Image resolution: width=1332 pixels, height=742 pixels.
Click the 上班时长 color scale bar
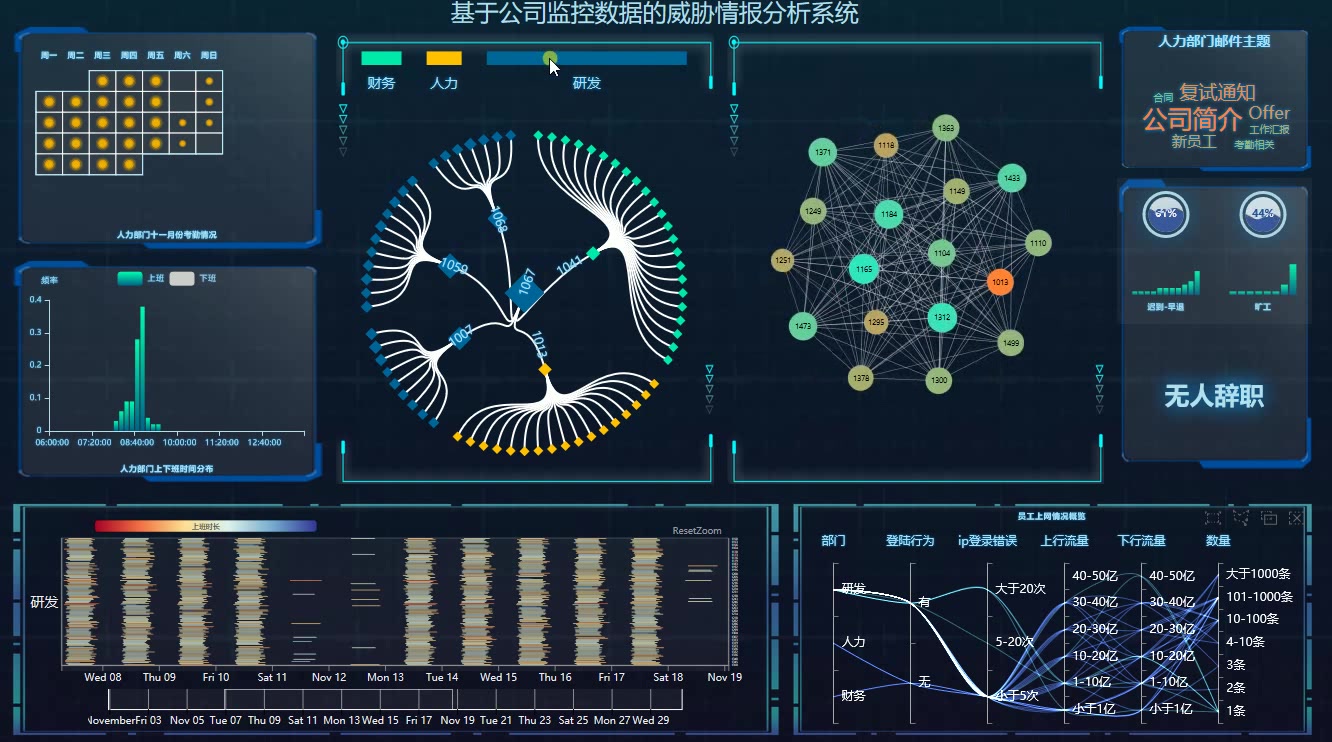click(x=206, y=526)
